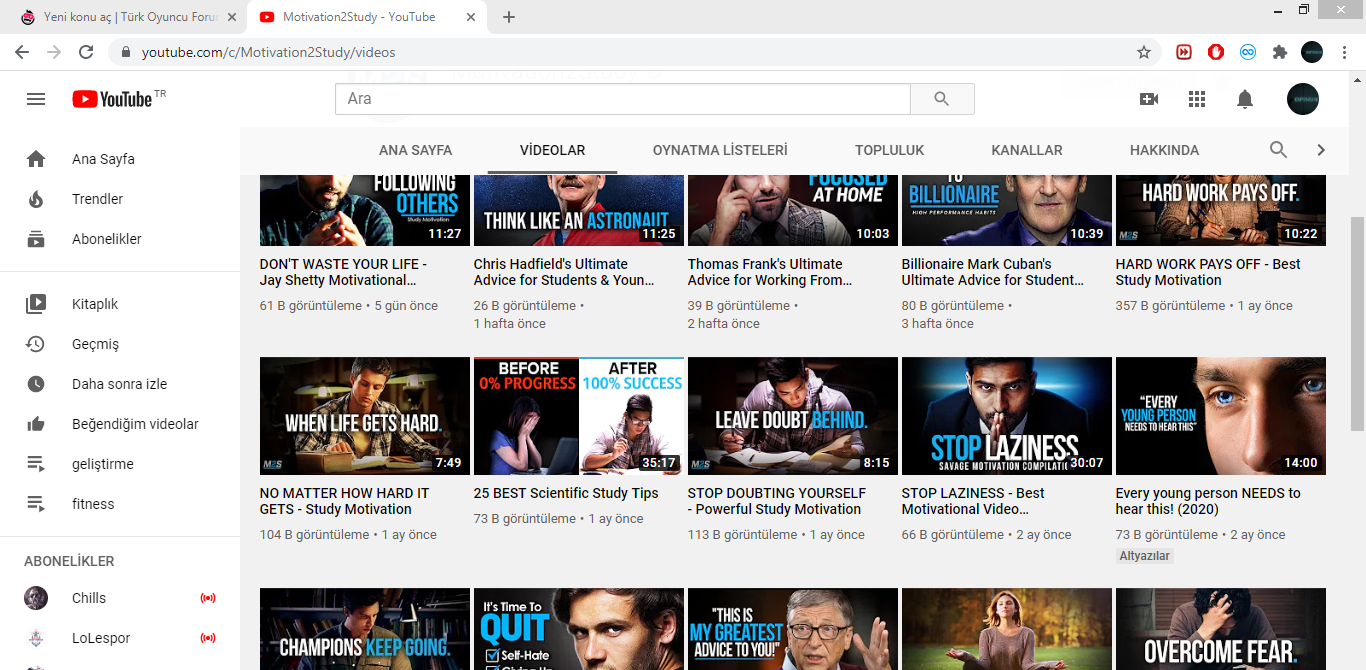Select the VİDEOLAR channel tab
1366x670 pixels.
(x=552, y=150)
